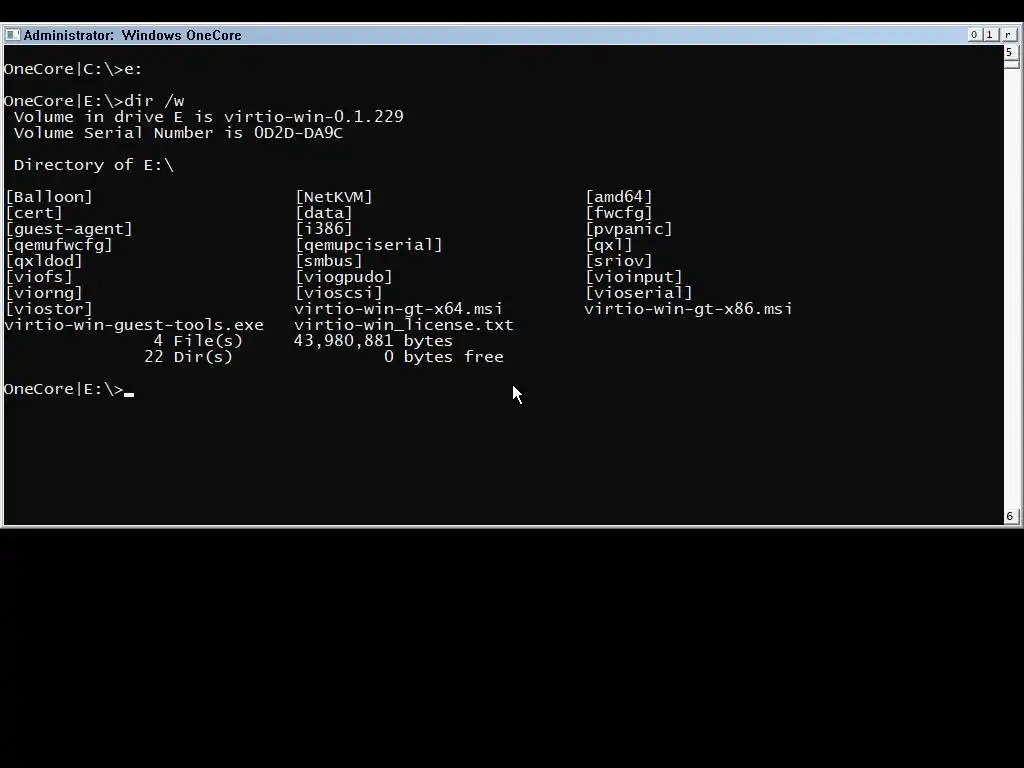Click the vertical scrollbar thumb
The image size is (1024, 768).
(1011, 64)
